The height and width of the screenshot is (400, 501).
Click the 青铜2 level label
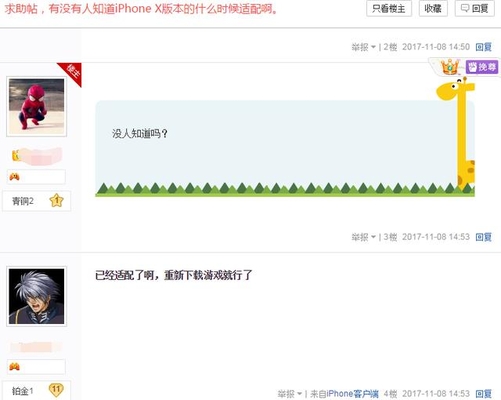pyautogui.click(x=23, y=201)
